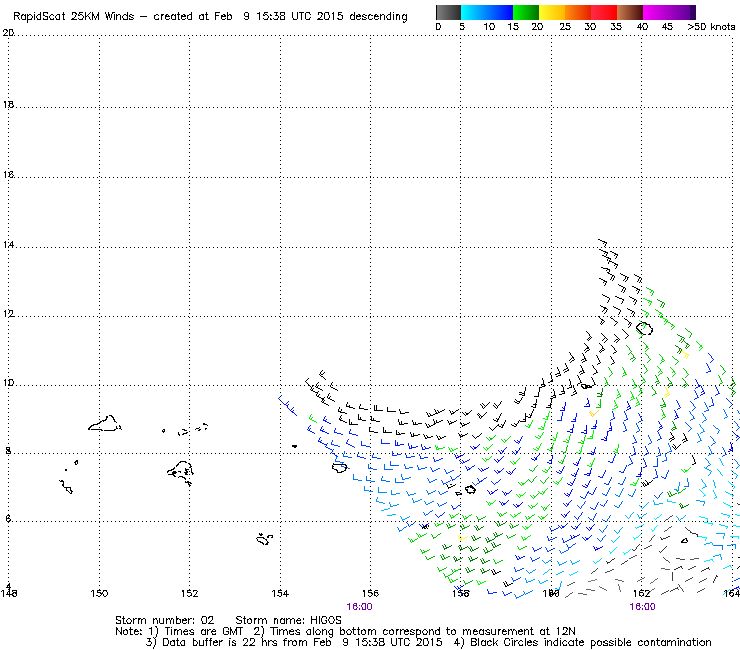
Task: Click the '12' latitude axis label
Action: tap(8, 313)
